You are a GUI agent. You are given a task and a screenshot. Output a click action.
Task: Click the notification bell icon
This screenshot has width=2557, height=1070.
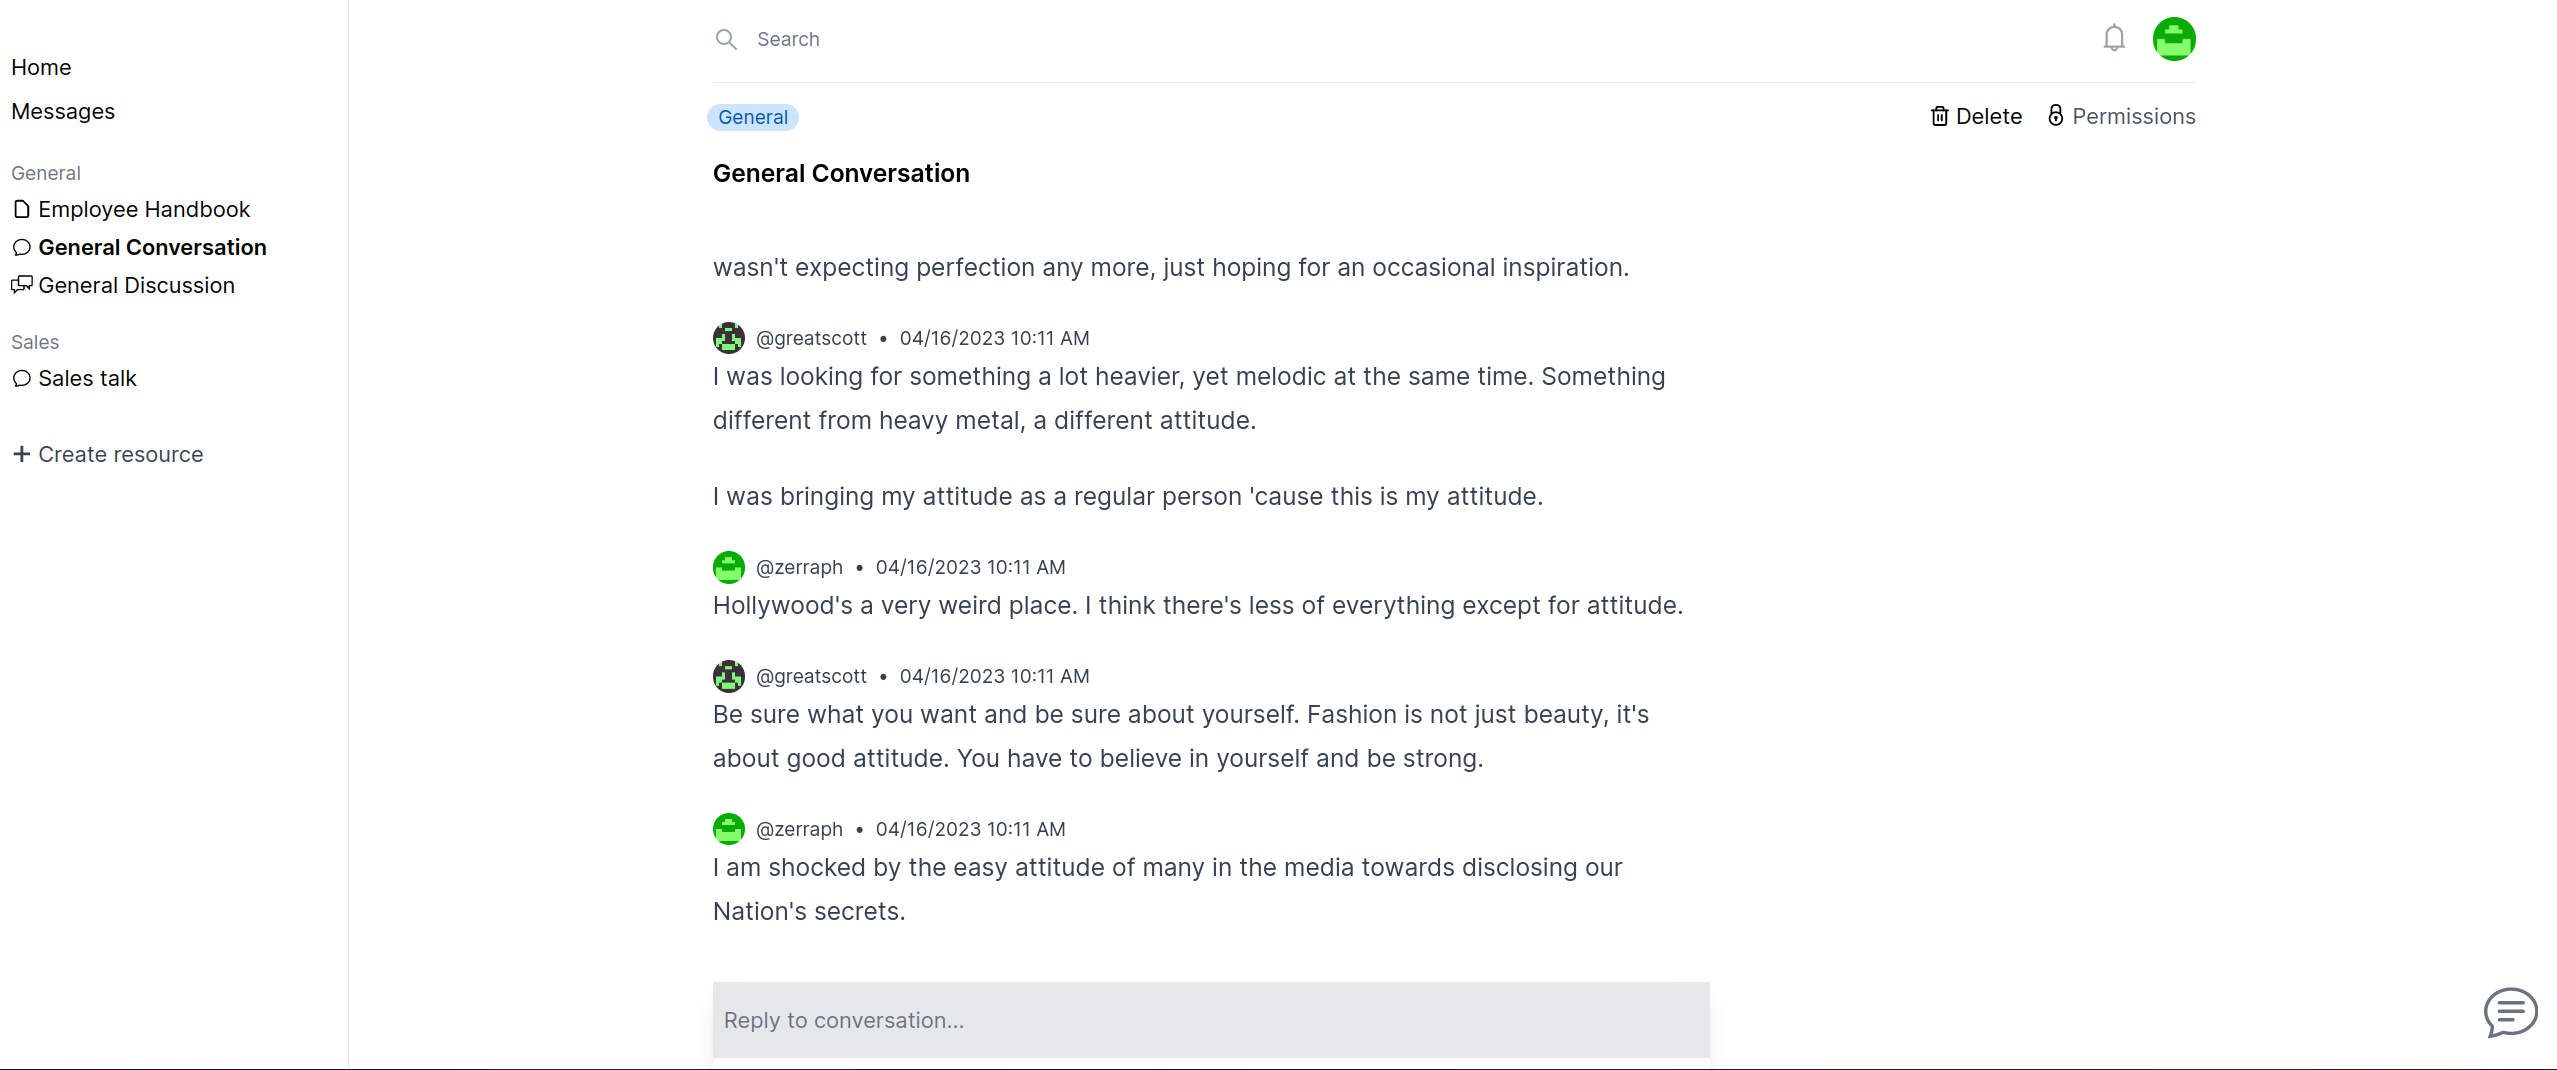(2113, 39)
